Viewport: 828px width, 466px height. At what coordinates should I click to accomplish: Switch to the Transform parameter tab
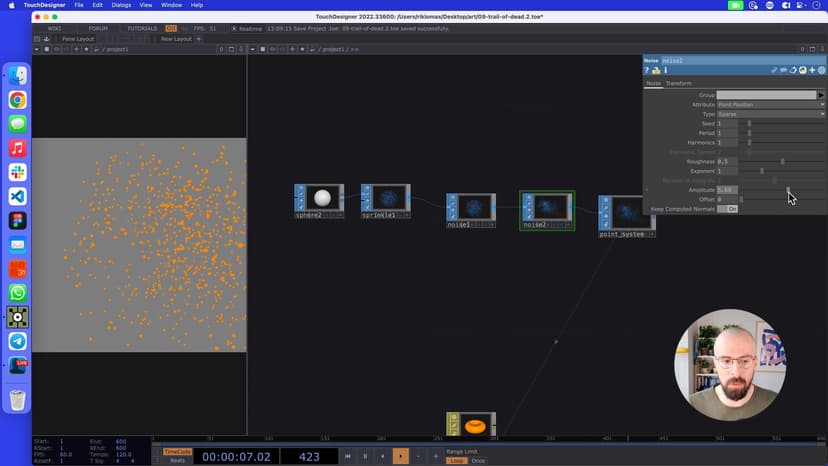[x=678, y=83]
